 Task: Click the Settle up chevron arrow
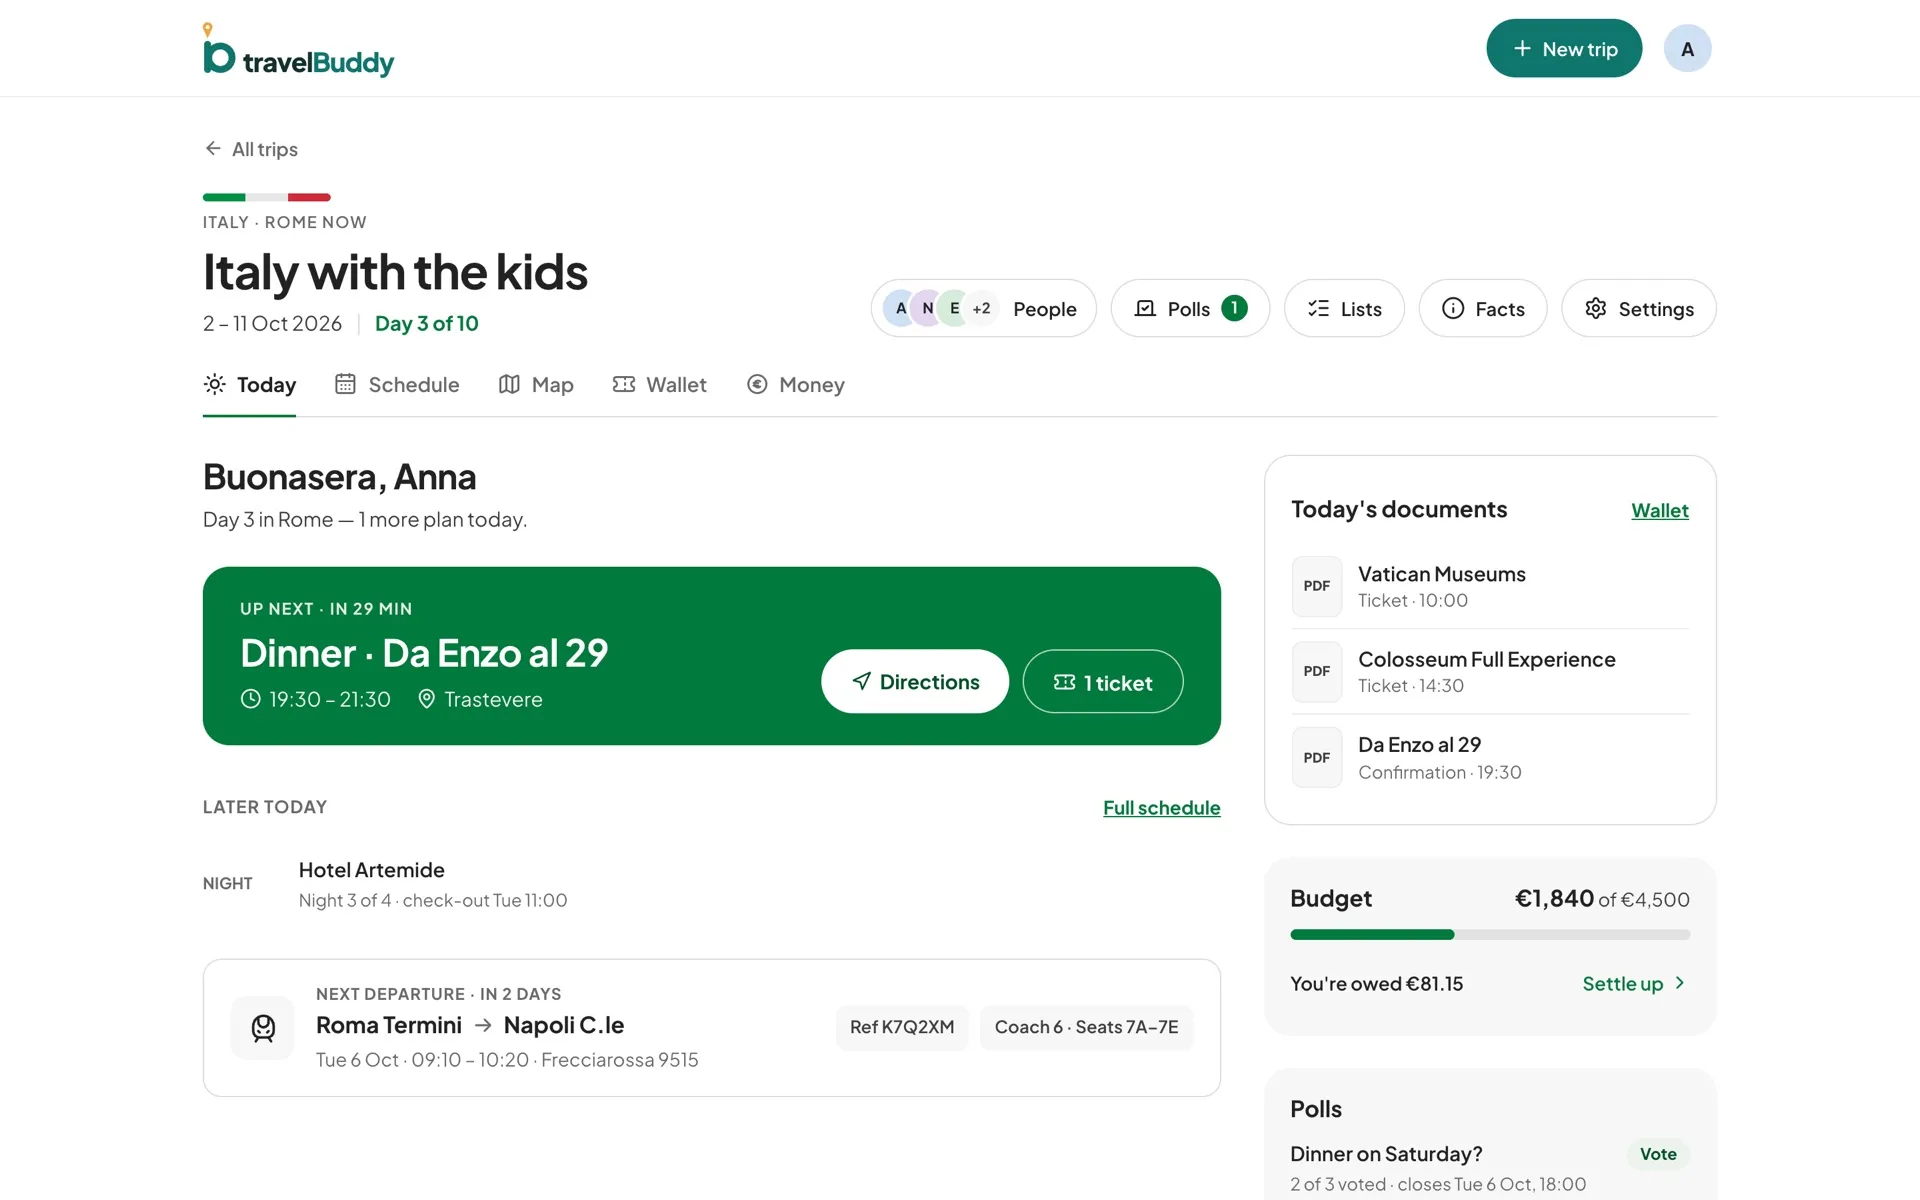[x=1680, y=983]
